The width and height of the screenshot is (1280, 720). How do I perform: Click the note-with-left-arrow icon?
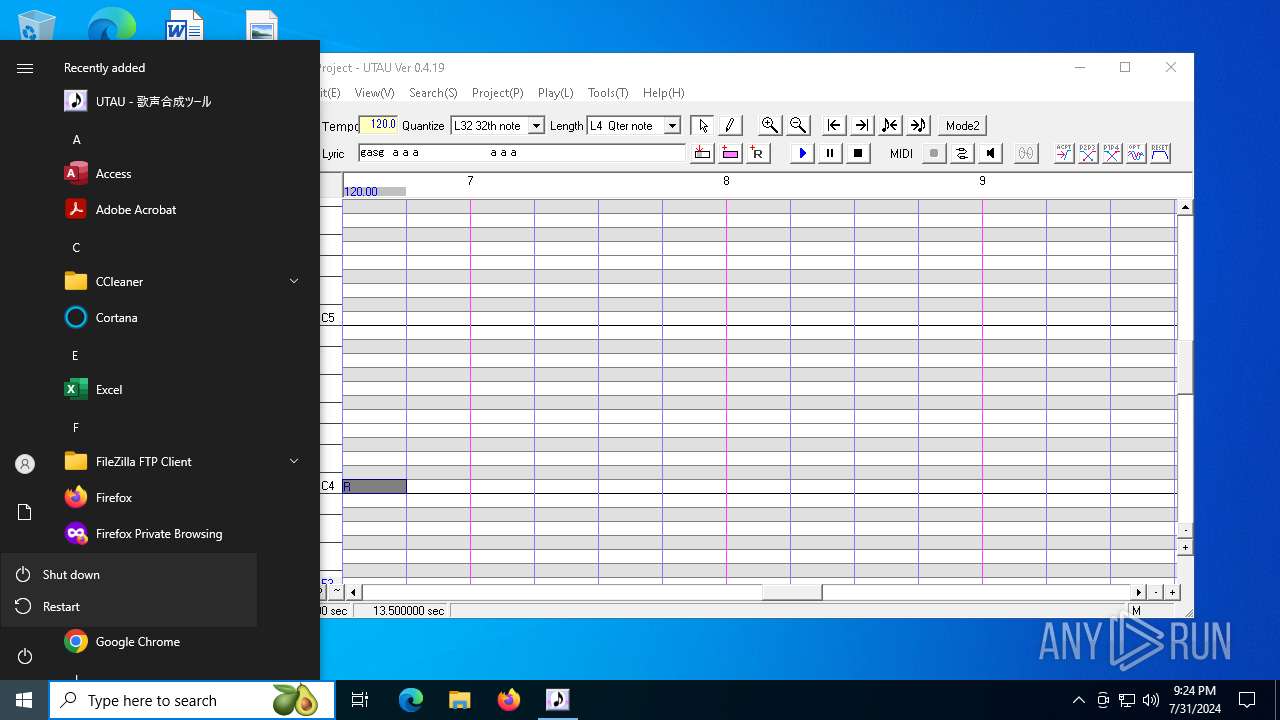coord(889,125)
